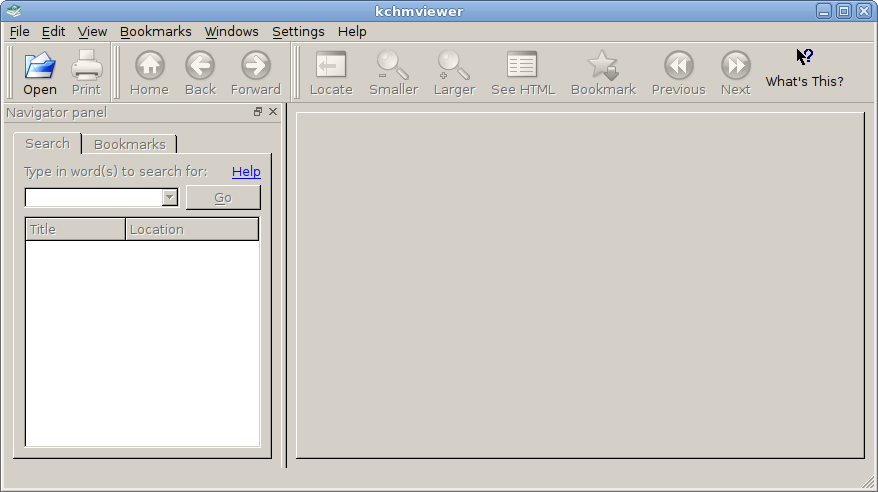Viewport: 878px width, 492px height.
Task: Locate current page in contents tree
Action: [331, 73]
